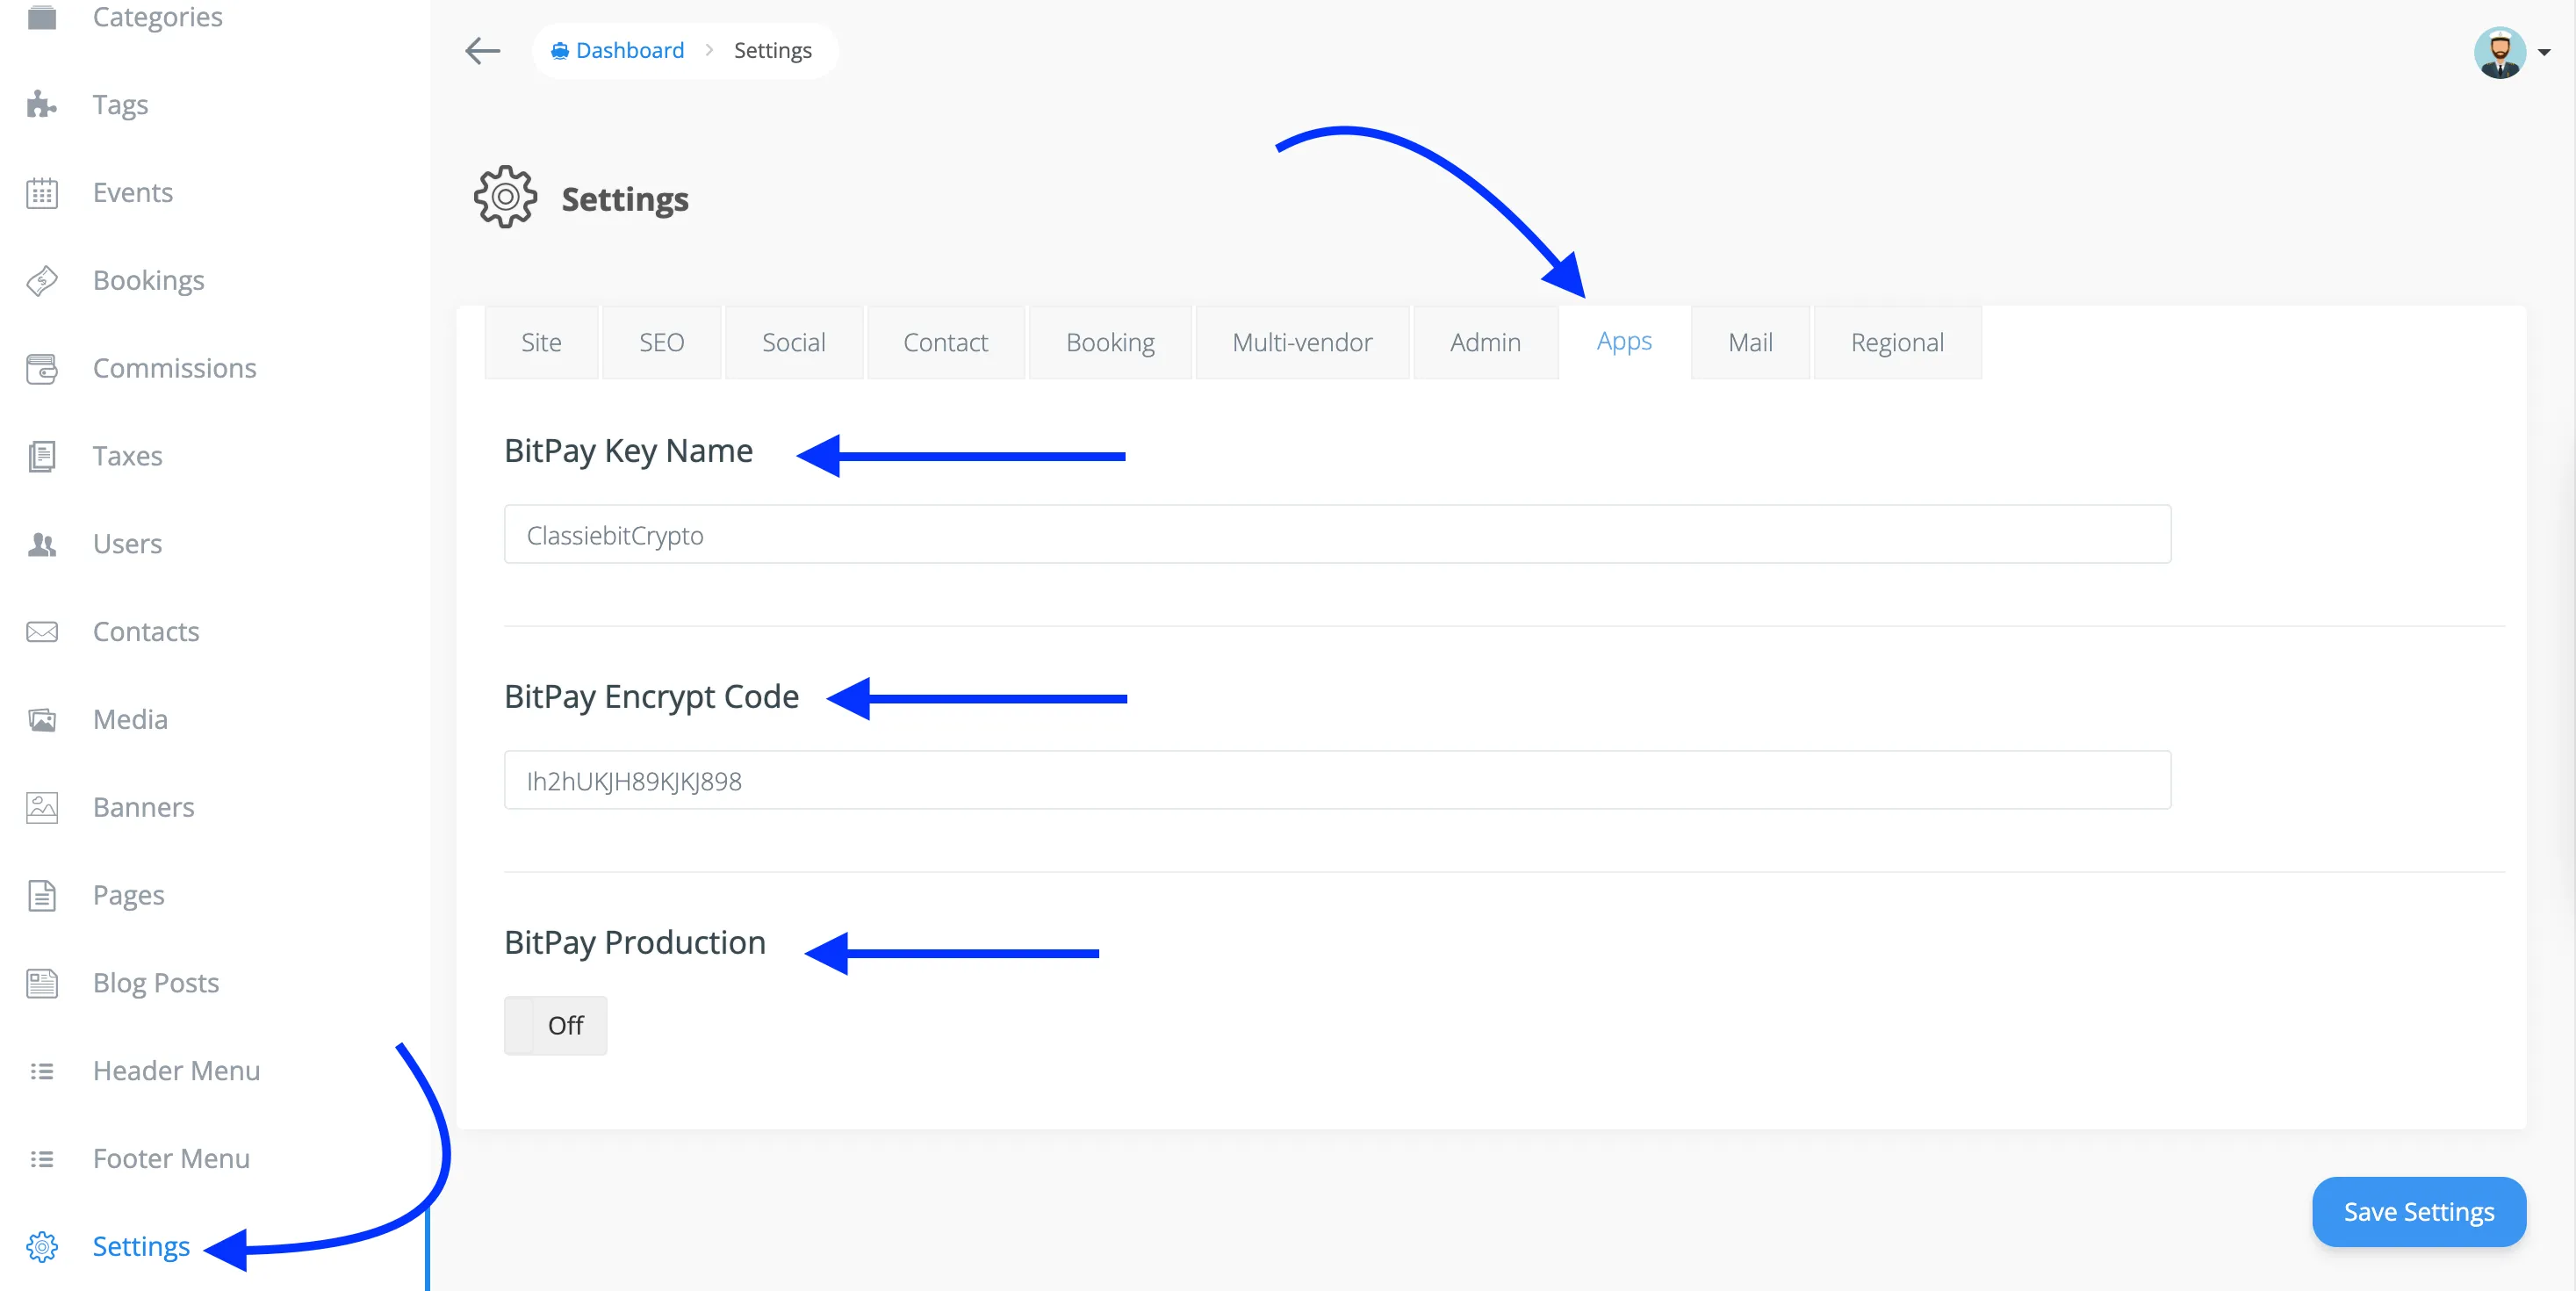
Task: Open the Regional settings tab
Action: (1897, 342)
